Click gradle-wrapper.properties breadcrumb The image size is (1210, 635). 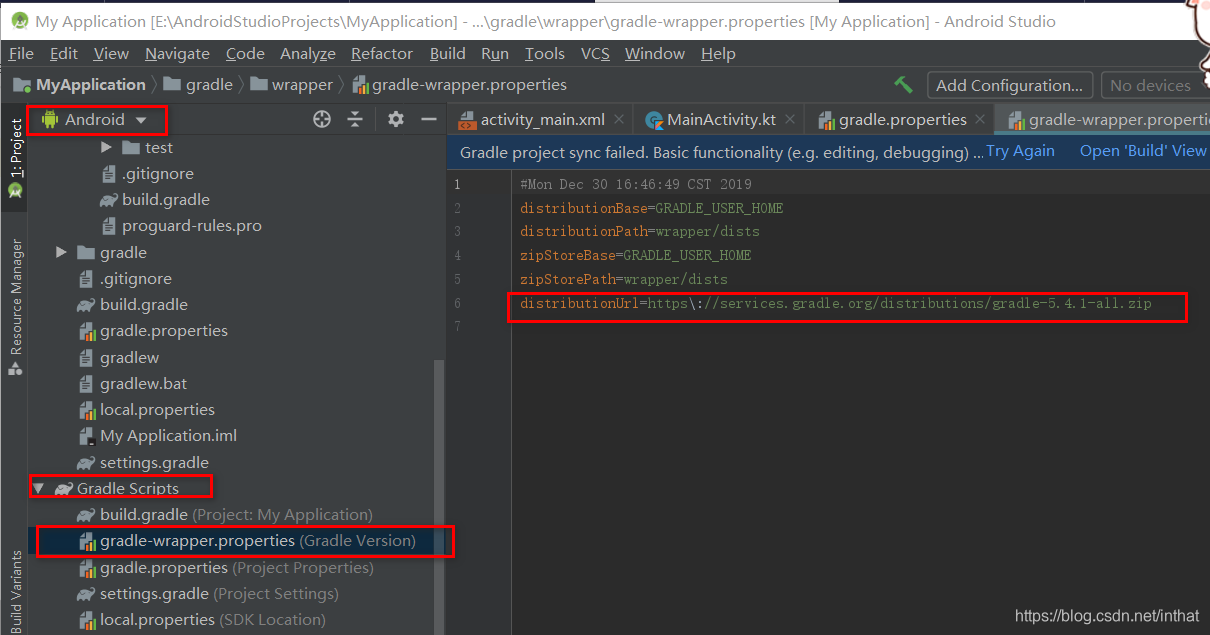459,85
